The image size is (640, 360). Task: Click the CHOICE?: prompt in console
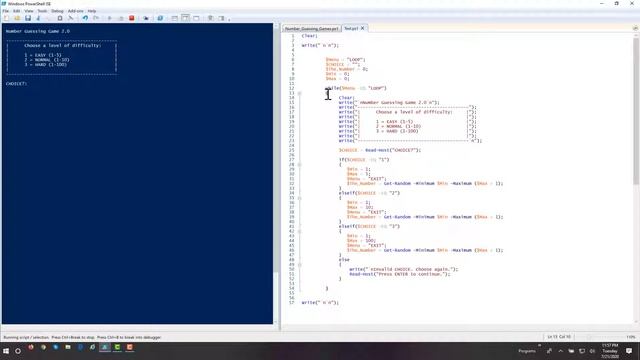16,84
